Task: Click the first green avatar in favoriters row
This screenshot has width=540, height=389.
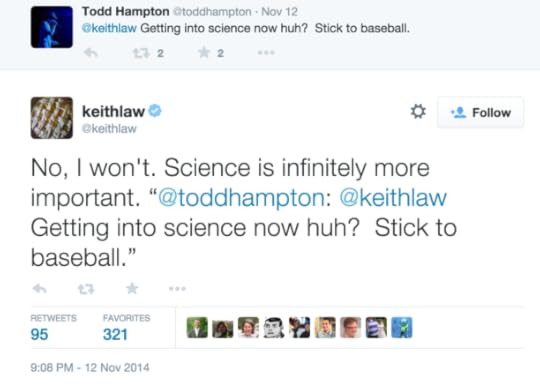Action: (x=197, y=327)
